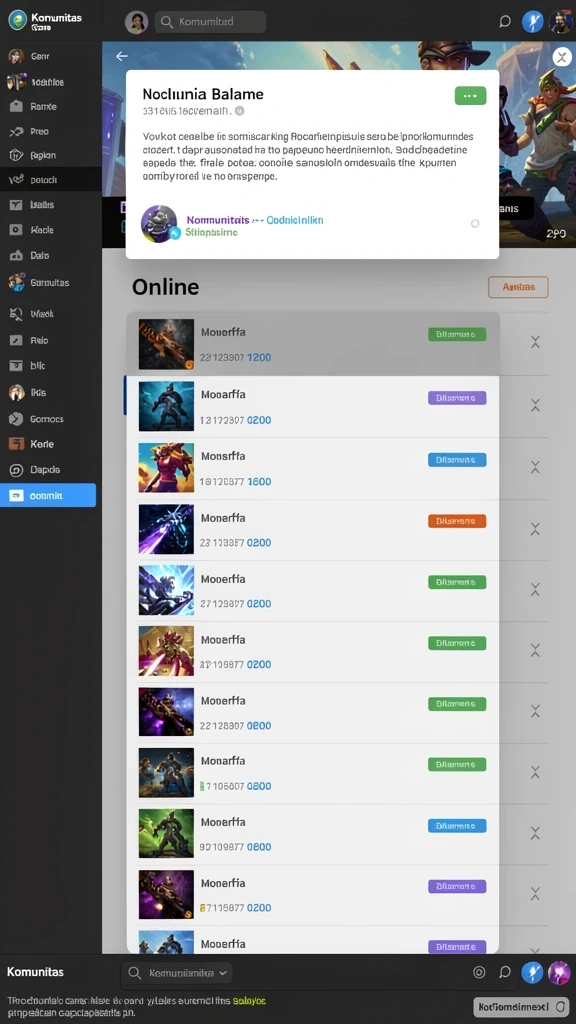Click purple button in row 13172307 0200
The image size is (576, 1024).
click(457, 398)
